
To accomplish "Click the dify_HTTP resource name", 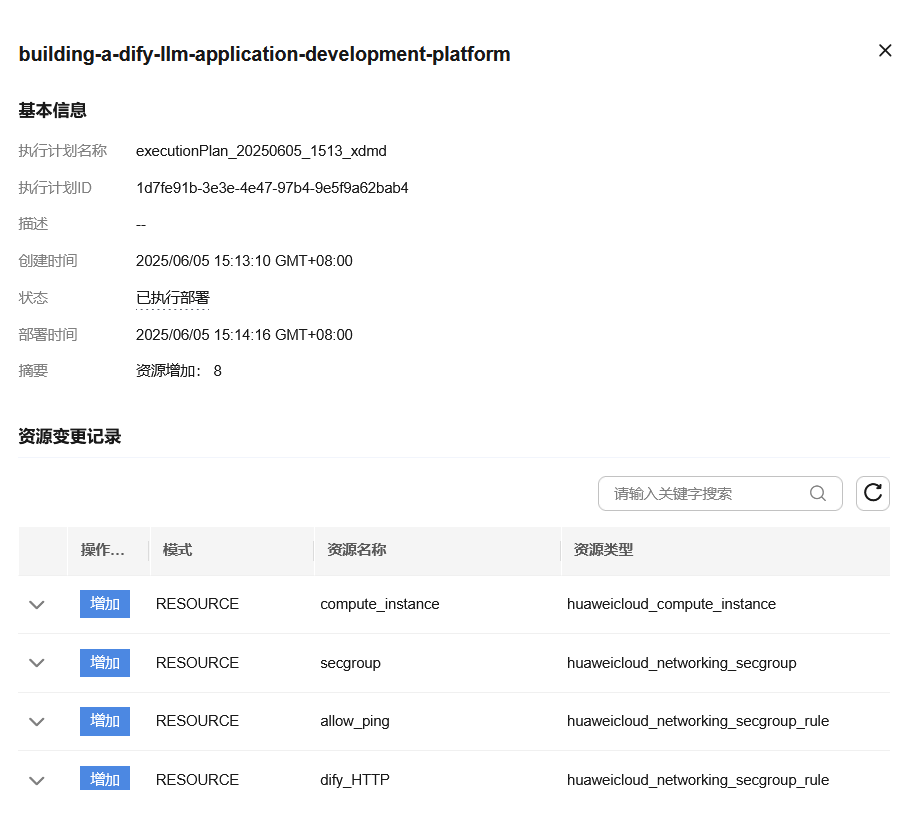I will (x=355, y=780).
